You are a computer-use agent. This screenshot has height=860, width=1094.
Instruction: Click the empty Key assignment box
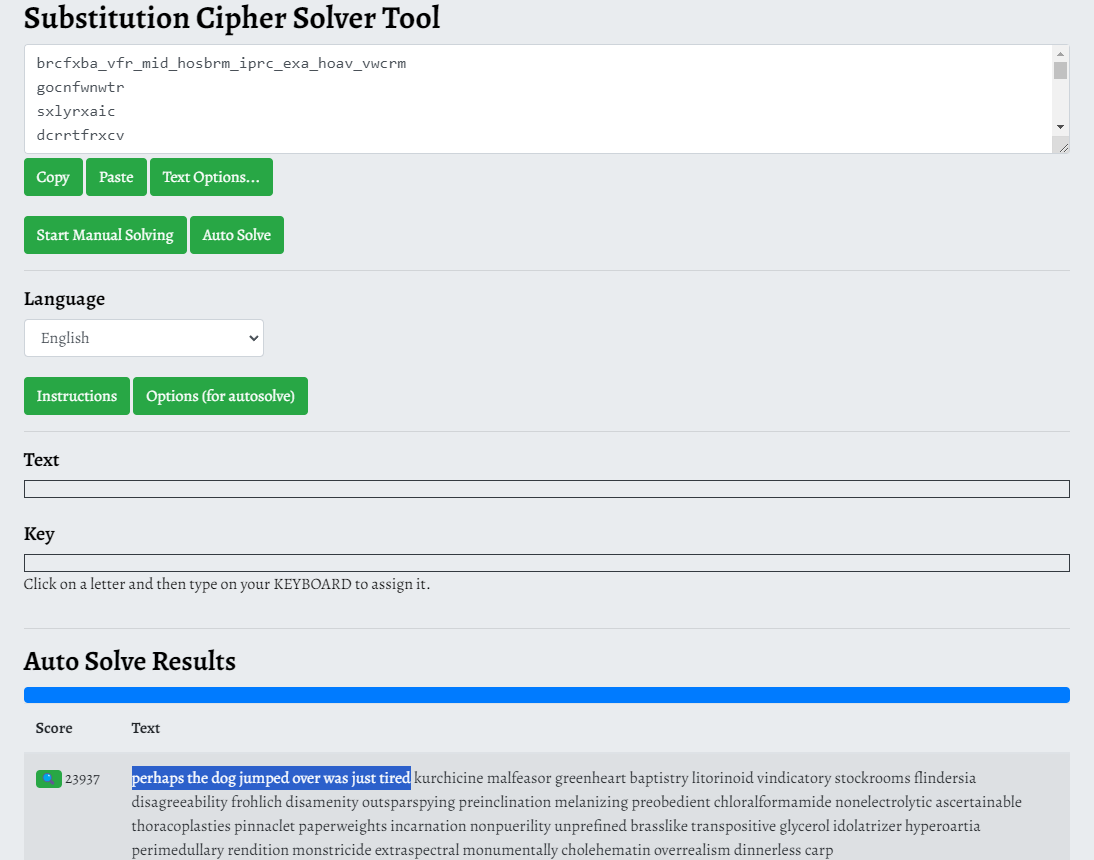tap(546, 563)
